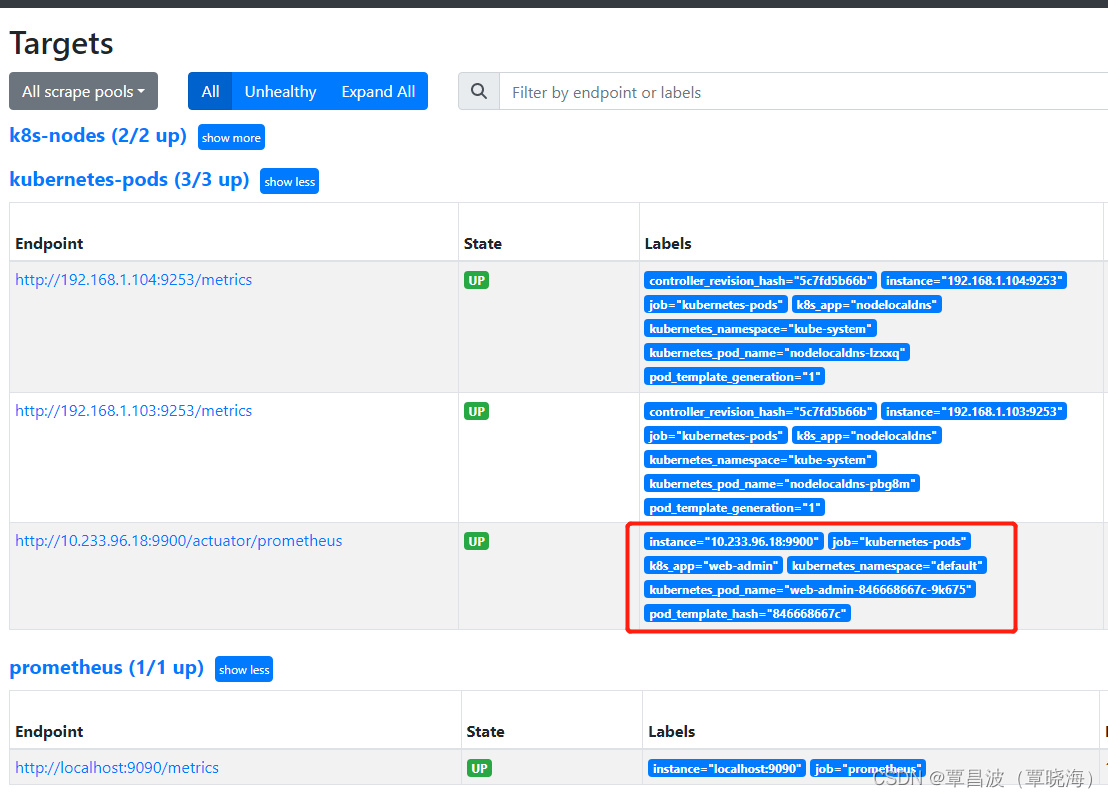Click the k8s_app="web-admin" label badge

(712, 565)
